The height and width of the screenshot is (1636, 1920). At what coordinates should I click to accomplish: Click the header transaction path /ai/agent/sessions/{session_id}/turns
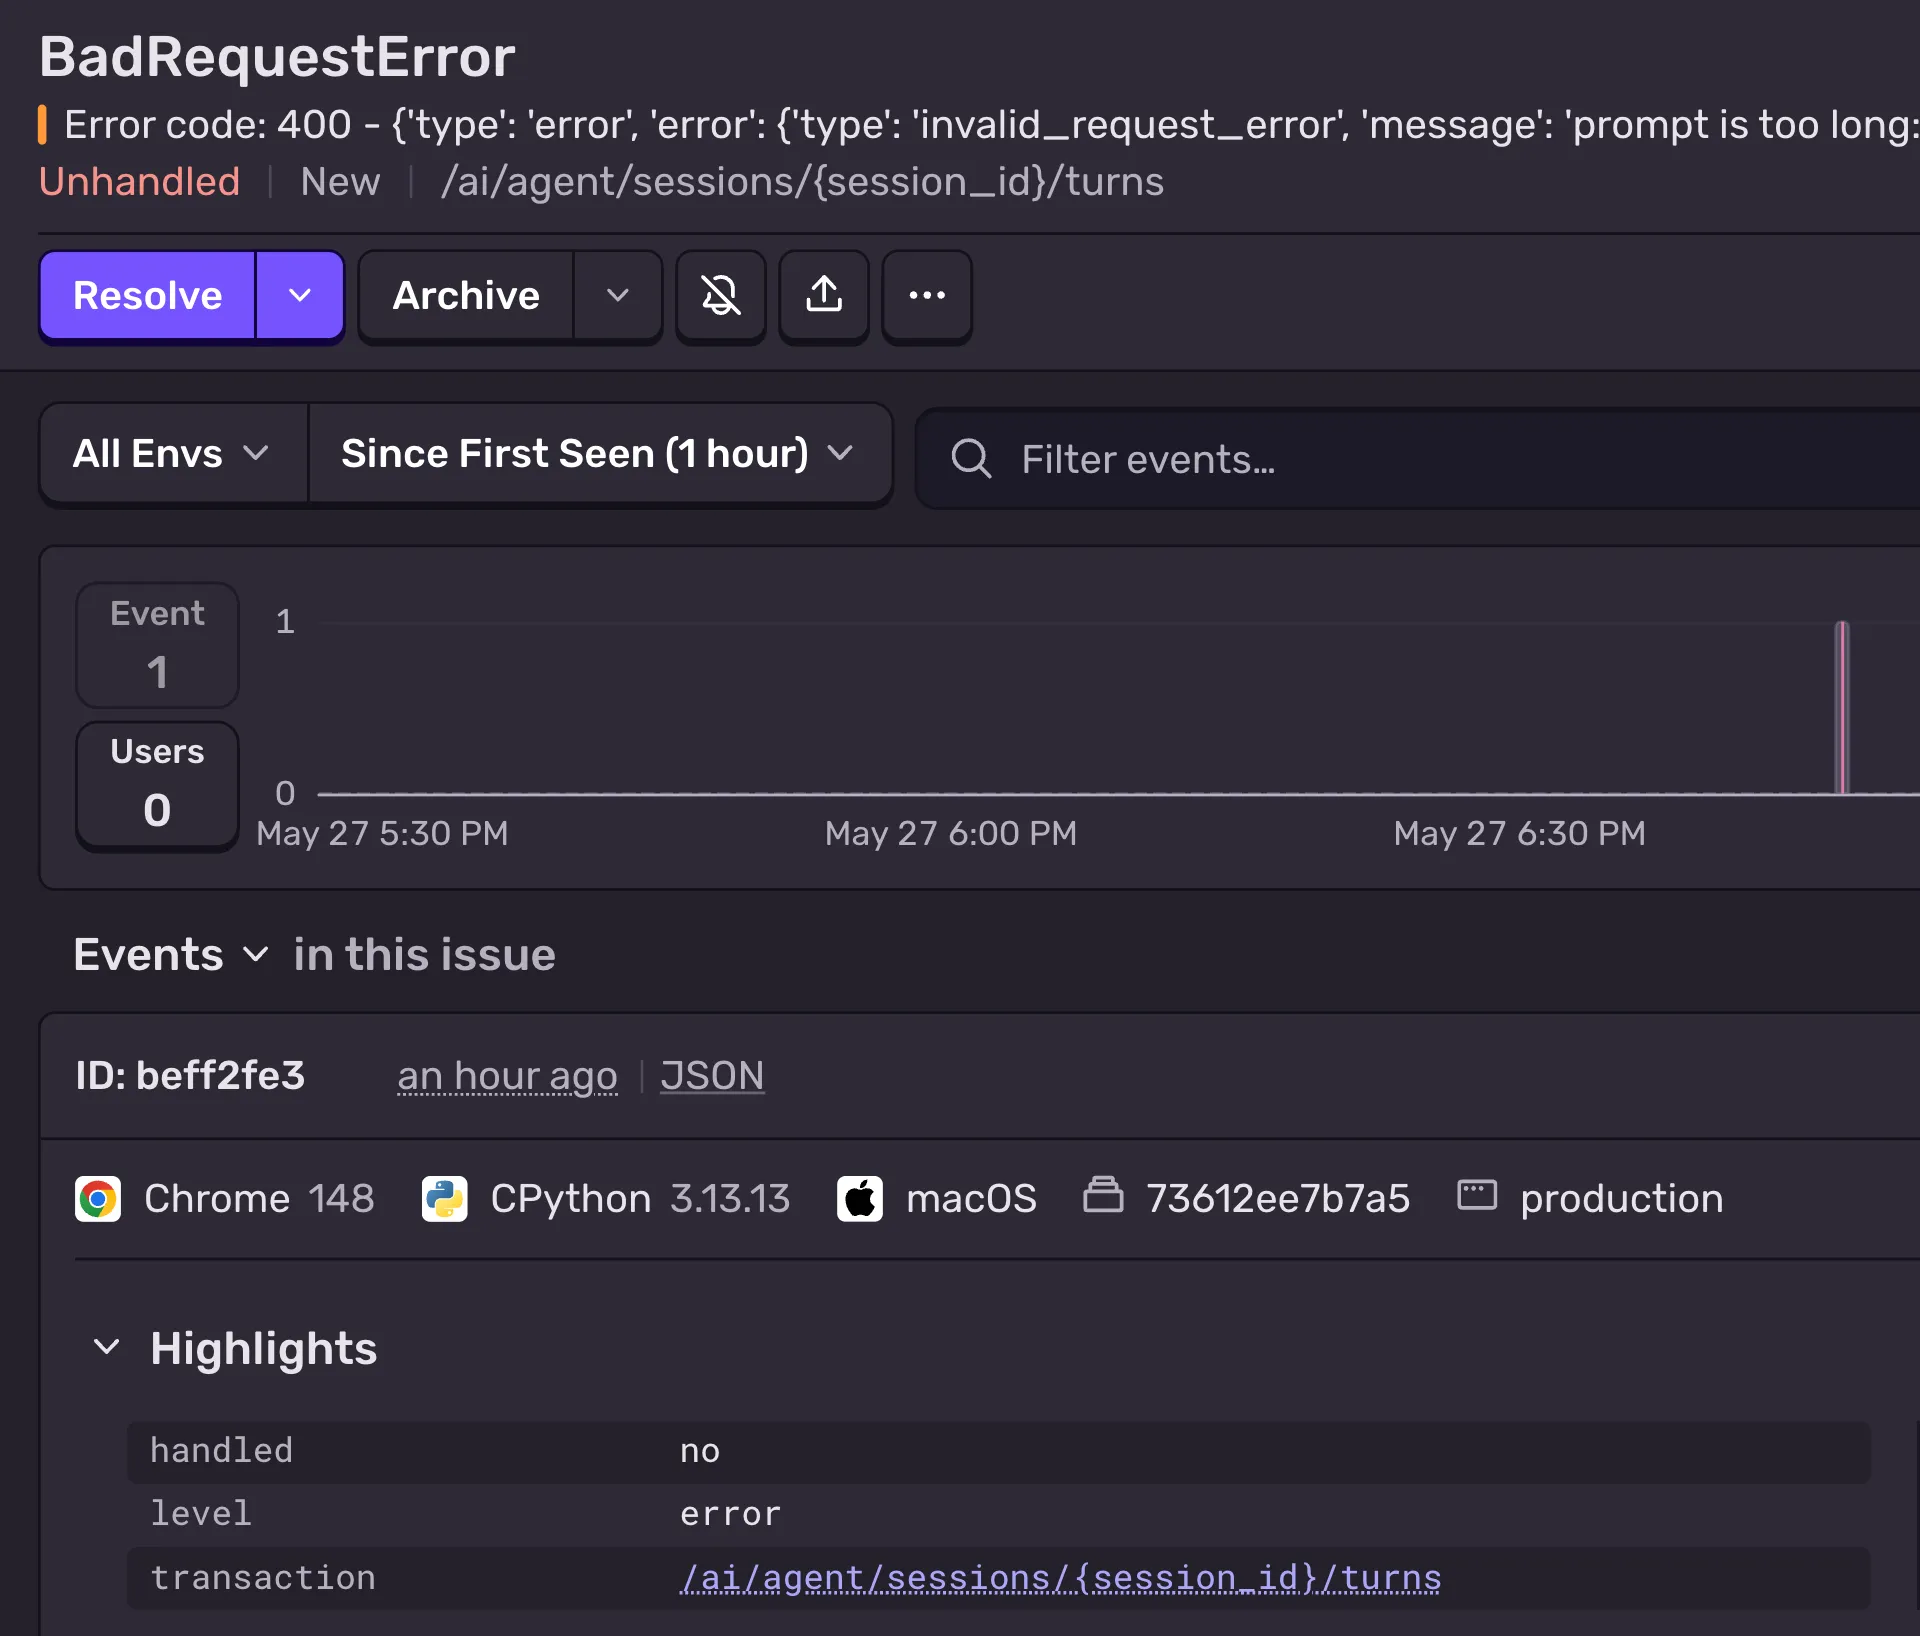tap(802, 182)
